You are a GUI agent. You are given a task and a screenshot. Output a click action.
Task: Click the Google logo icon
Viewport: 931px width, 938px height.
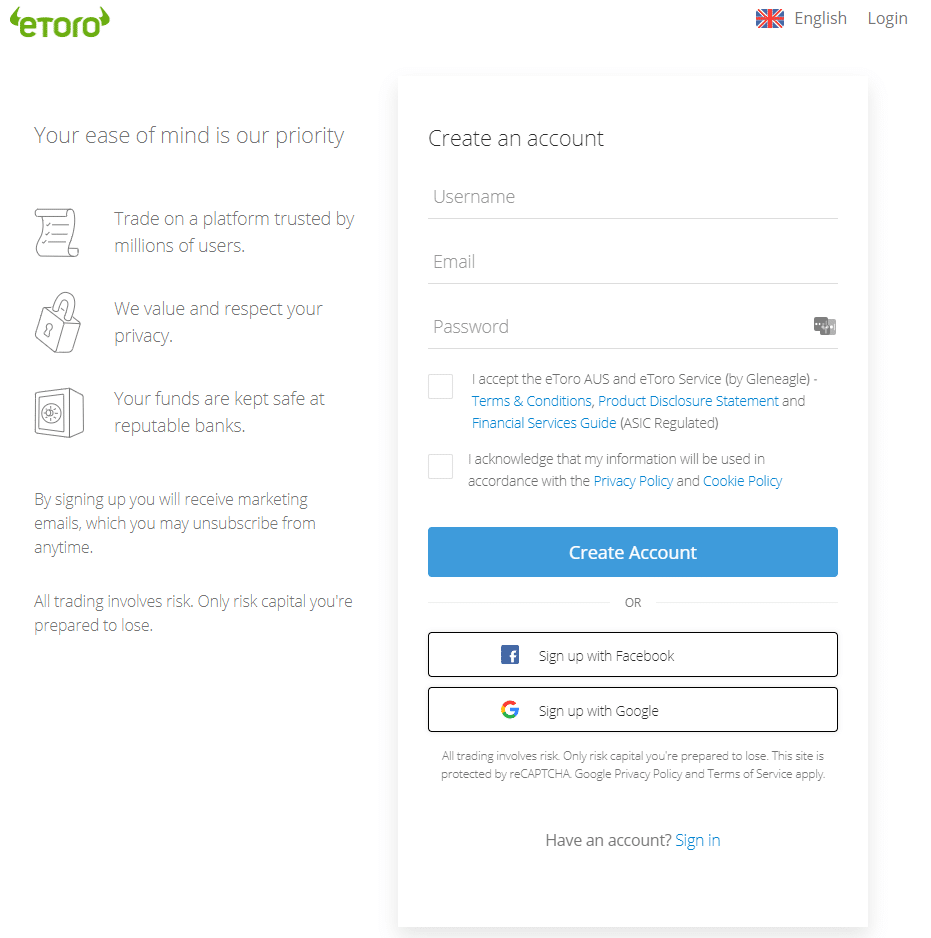510,710
